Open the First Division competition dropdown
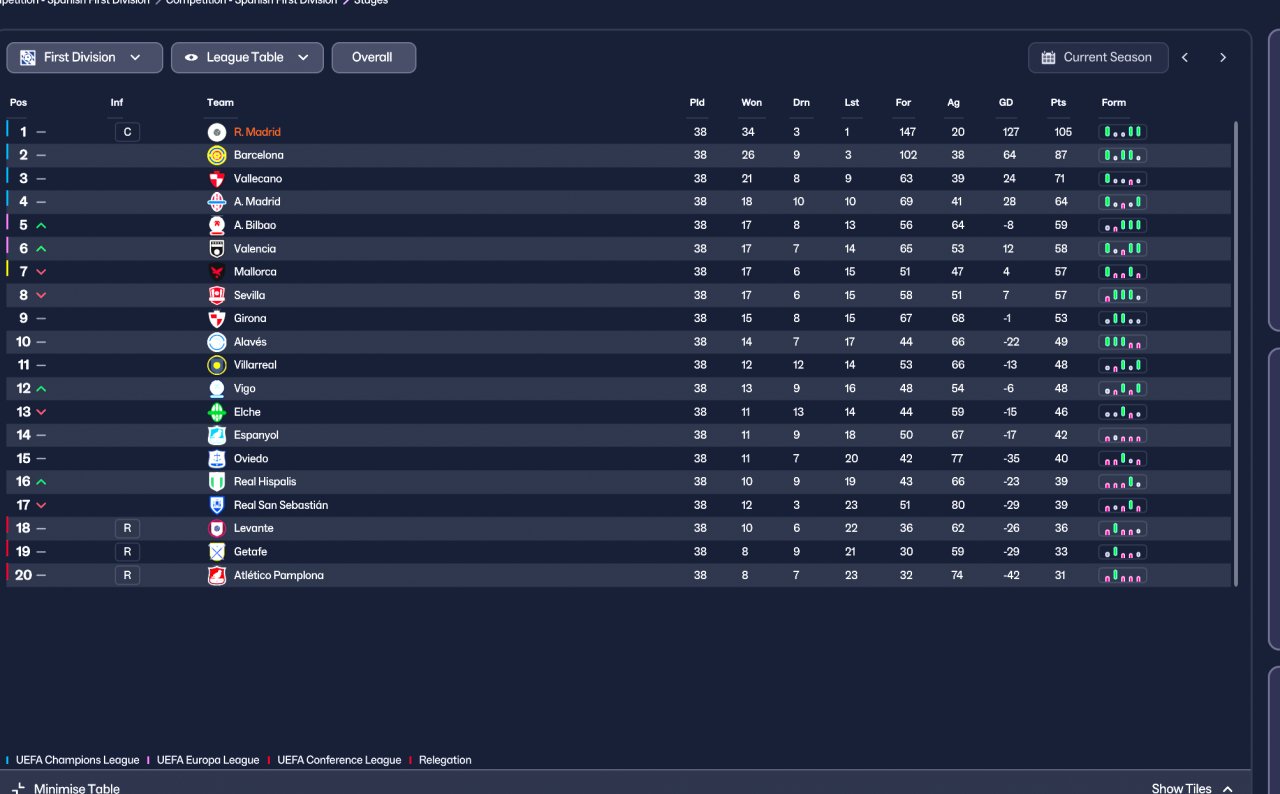 (x=85, y=58)
